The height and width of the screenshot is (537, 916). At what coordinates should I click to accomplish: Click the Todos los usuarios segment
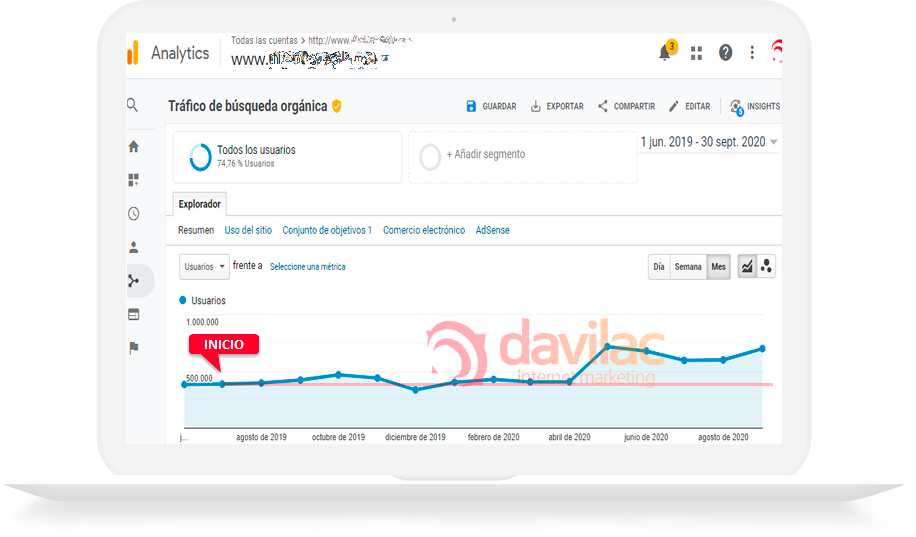287,157
